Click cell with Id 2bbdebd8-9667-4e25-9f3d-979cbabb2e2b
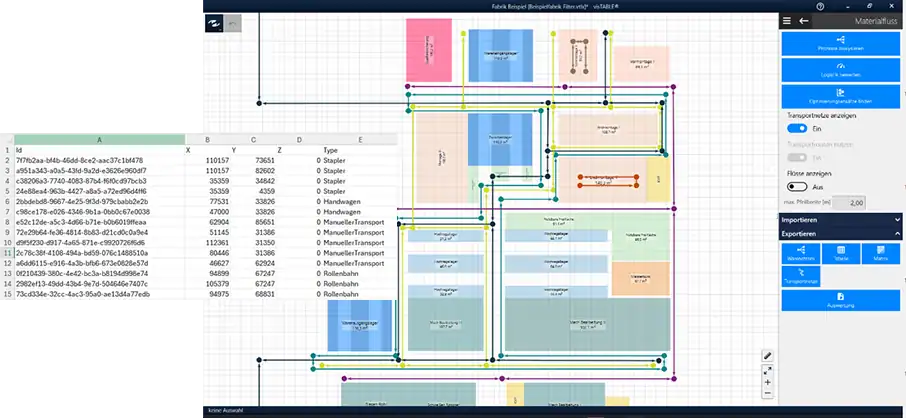The height and width of the screenshot is (418, 906). 99,201
